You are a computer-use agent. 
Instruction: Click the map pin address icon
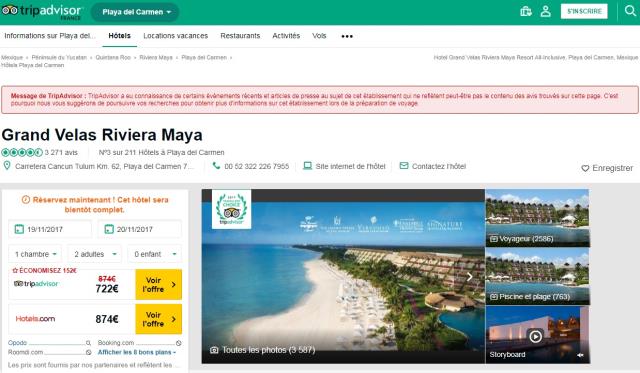pyautogui.click(x=7, y=166)
